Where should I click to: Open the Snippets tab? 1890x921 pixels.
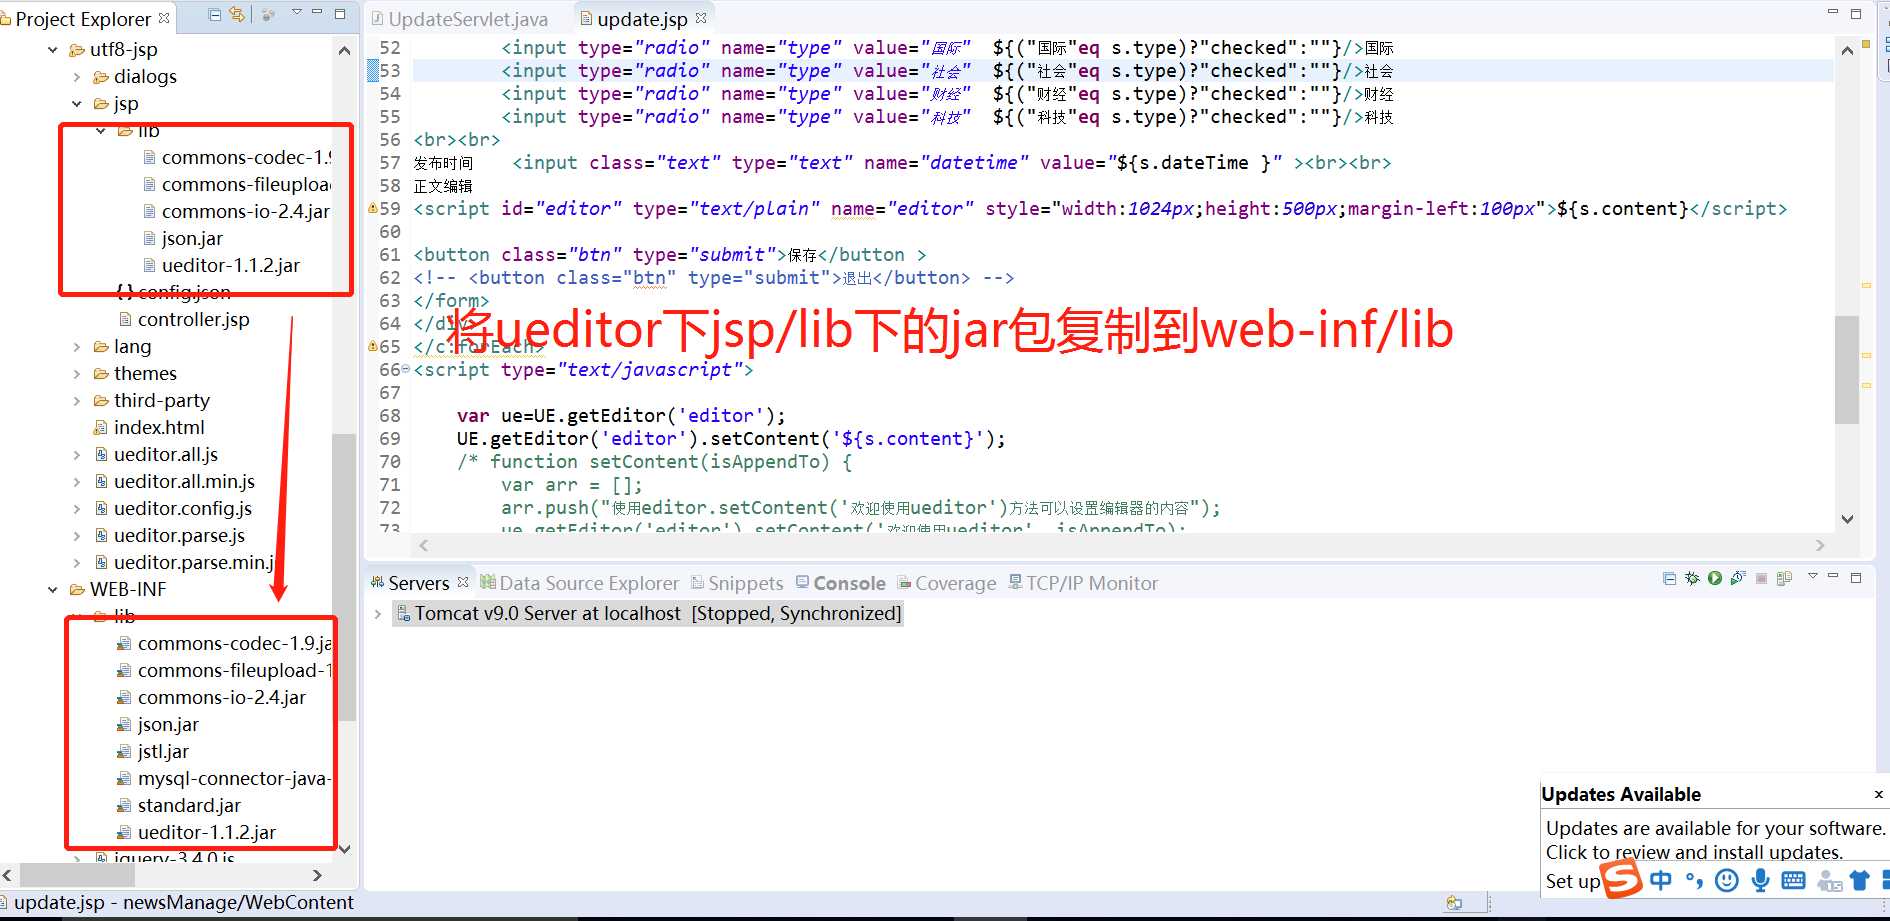pyautogui.click(x=738, y=583)
